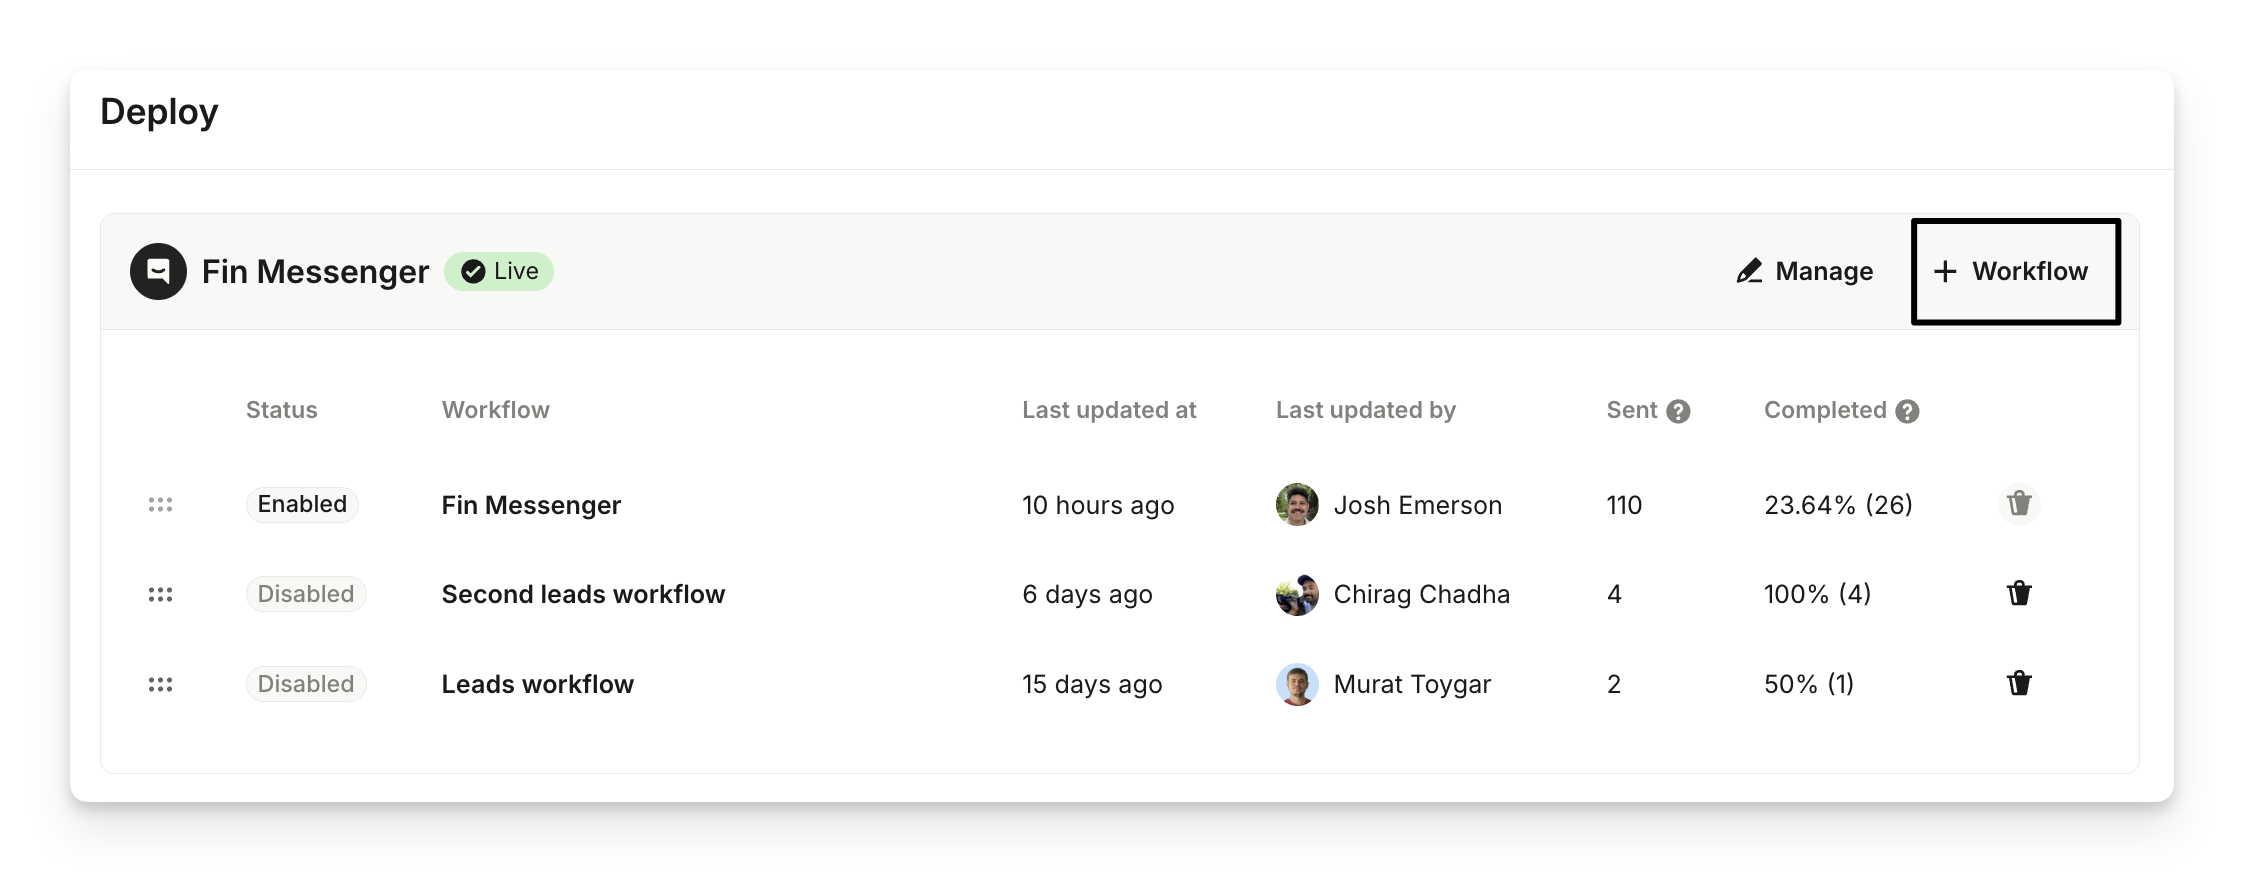
Task: Click Disabled badge on Leads workflow row
Action: pyautogui.click(x=306, y=684)
